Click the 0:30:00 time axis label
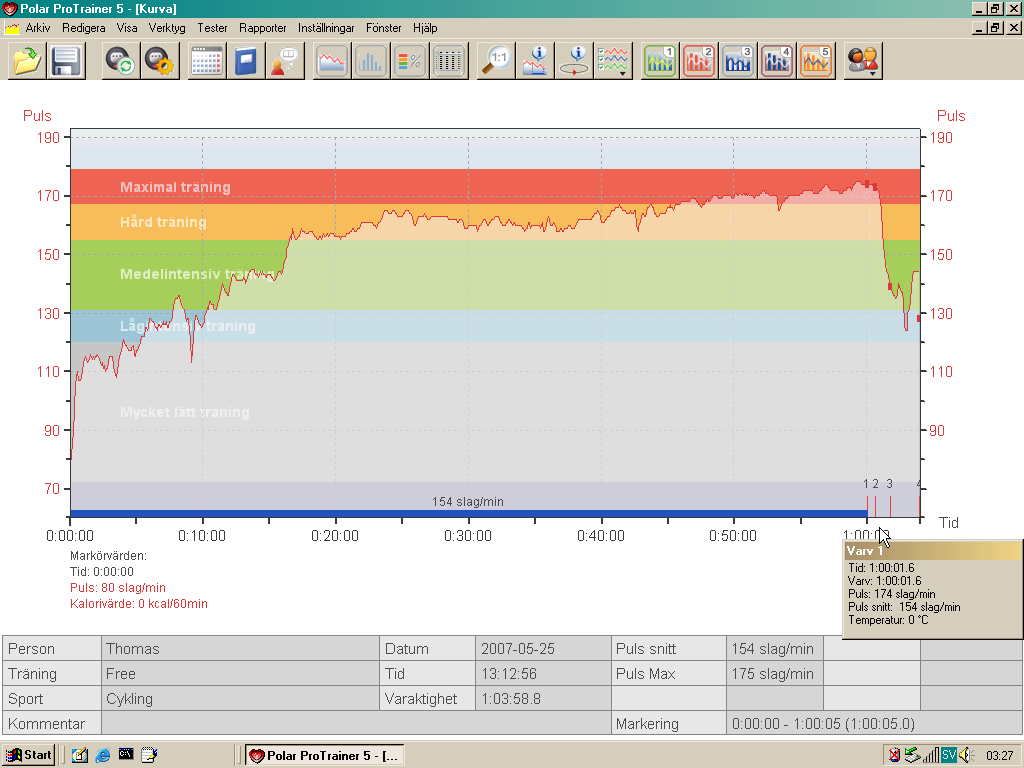The width and height of the screenshot is (1024, 768). [468, 536]
